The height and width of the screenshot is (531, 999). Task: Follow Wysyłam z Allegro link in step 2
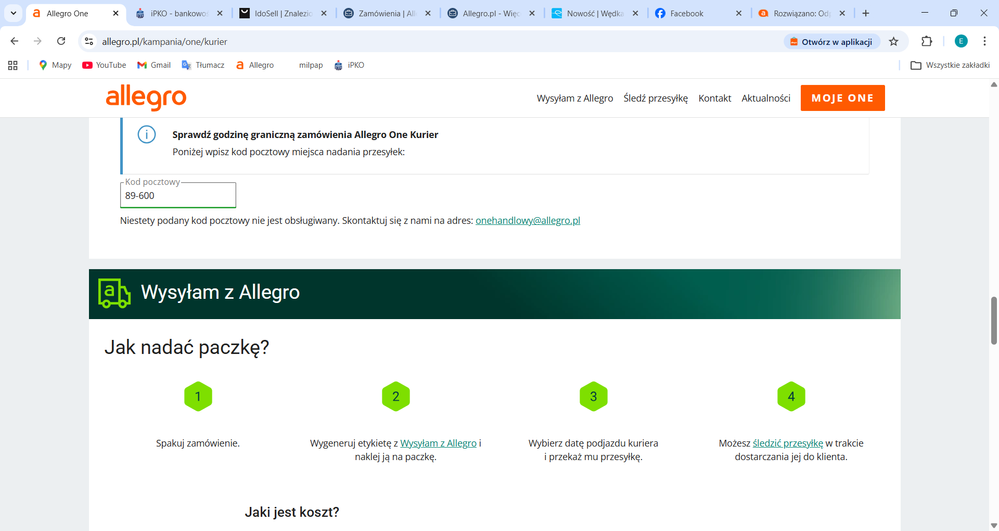438,443
